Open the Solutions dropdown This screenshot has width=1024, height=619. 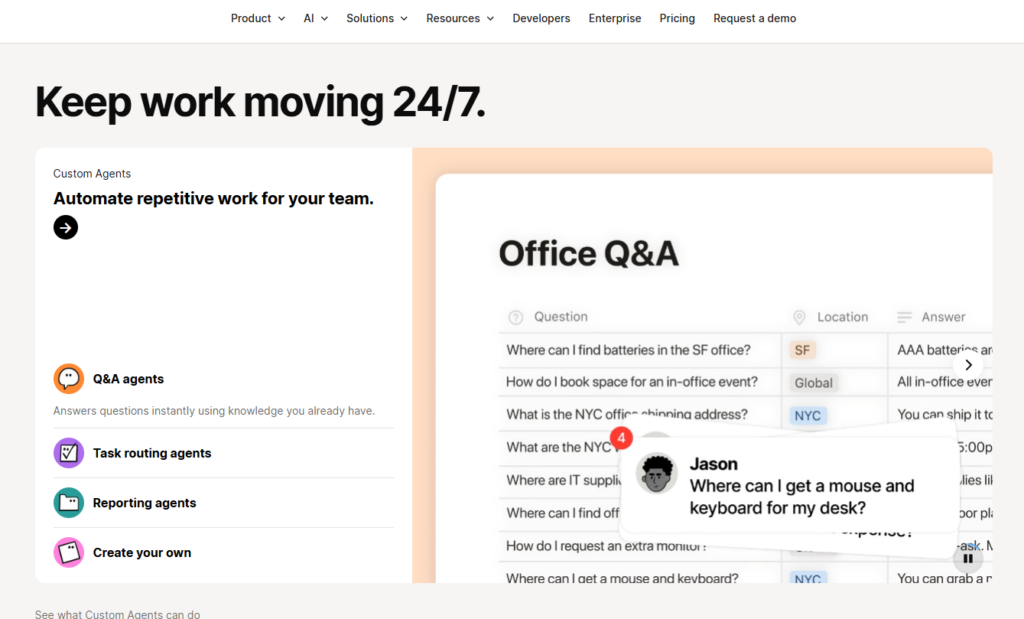pos(377,18)
